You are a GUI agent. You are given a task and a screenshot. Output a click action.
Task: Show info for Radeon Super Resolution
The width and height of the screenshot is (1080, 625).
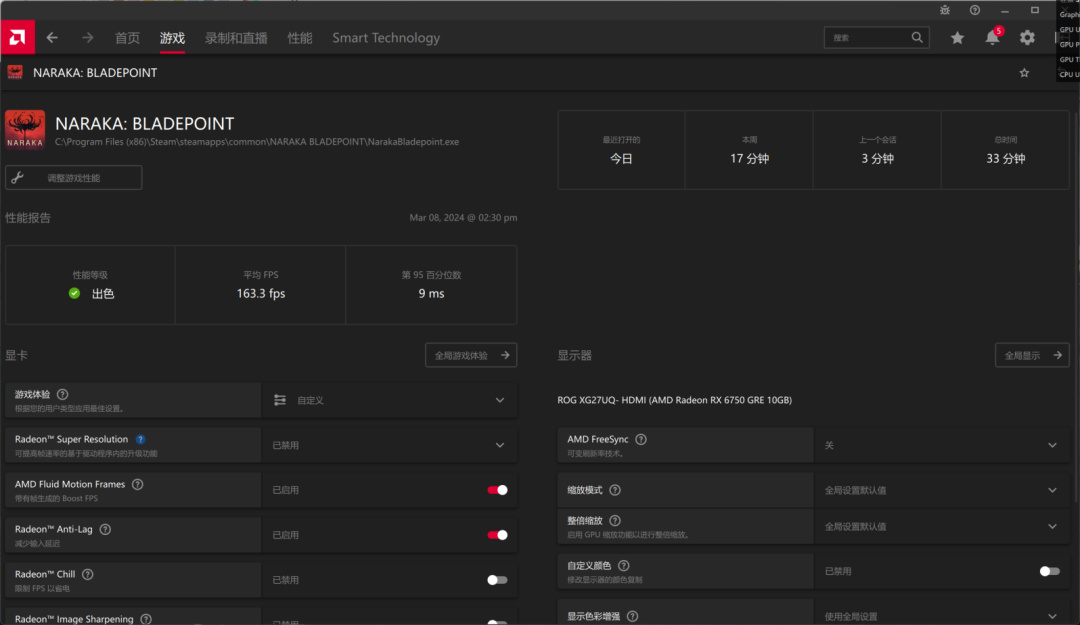(x=141, y=439)
